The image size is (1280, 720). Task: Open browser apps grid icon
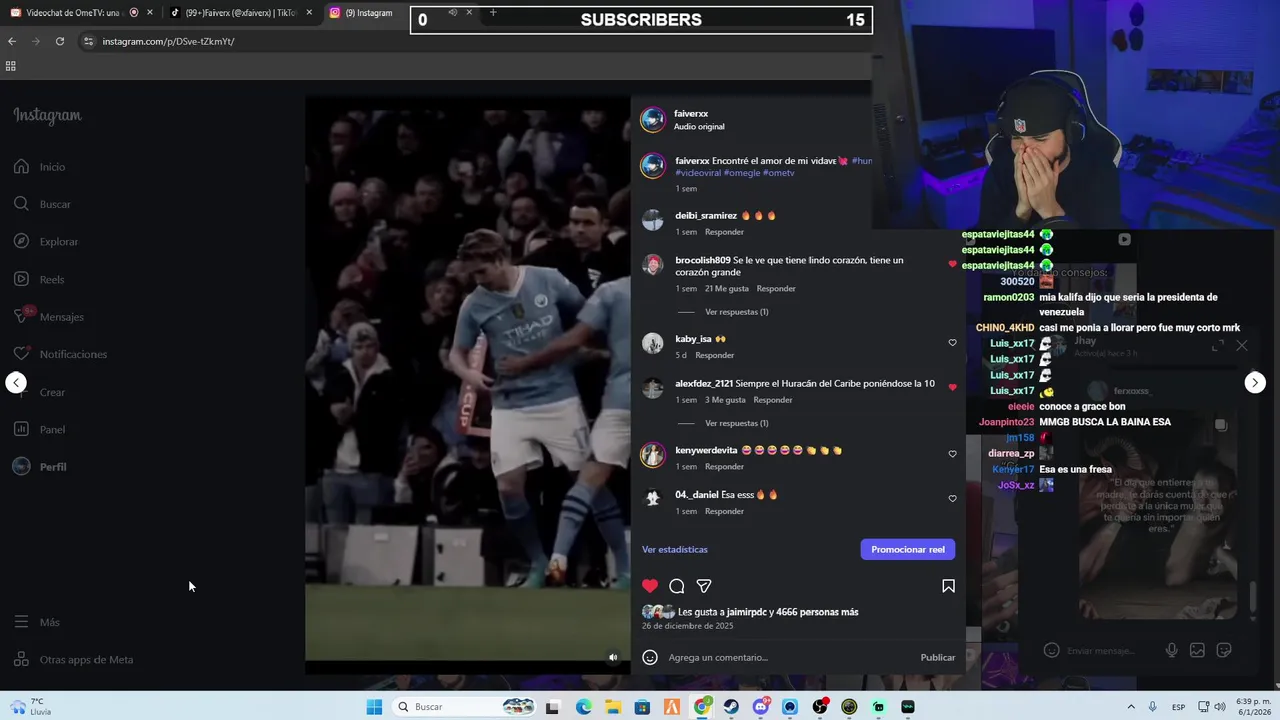coord(11,66)
